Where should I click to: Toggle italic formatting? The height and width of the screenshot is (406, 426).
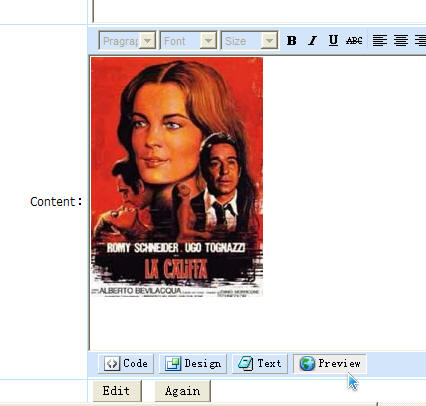pyautogui.click(x=312, y=40)
